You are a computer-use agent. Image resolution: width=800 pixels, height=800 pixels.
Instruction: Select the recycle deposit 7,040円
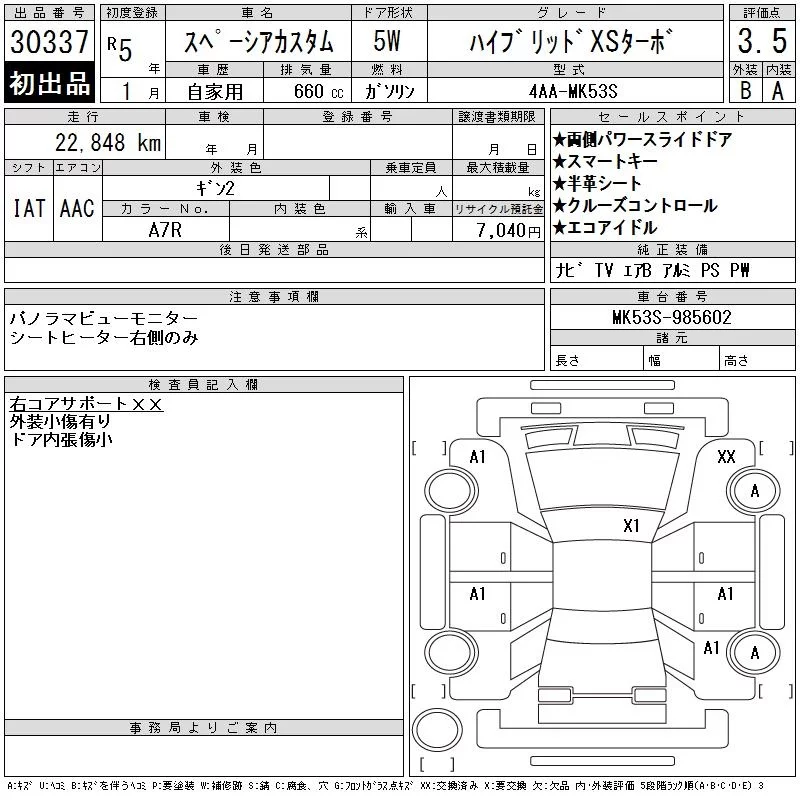508,231
